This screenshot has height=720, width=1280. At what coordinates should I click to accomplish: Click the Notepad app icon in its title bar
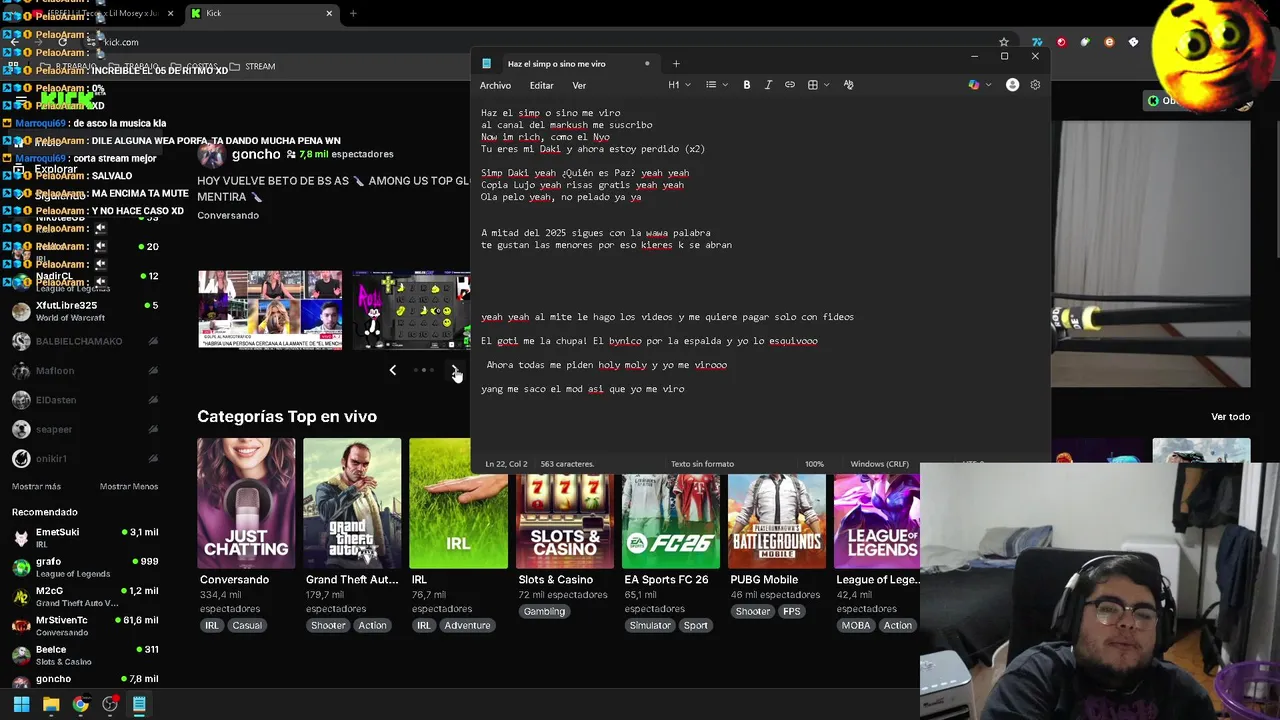487,64
